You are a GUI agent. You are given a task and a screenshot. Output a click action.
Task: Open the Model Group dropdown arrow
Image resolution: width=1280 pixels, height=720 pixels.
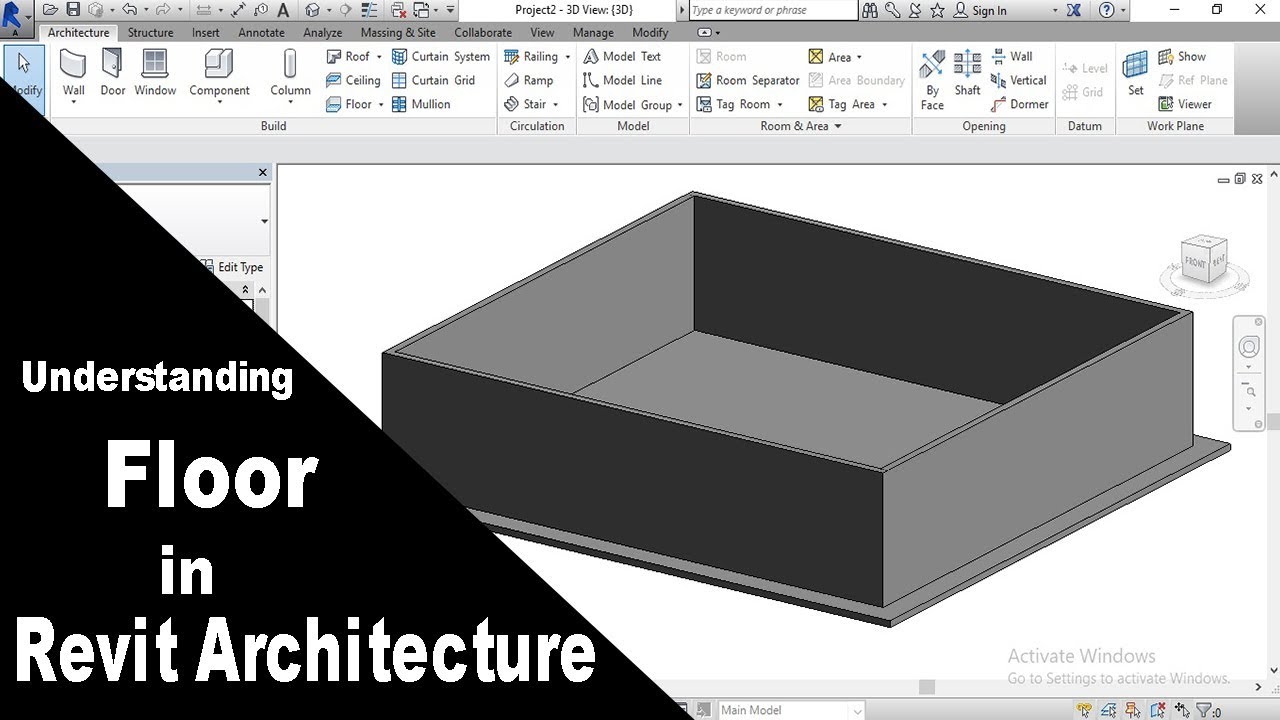pyautogui.click(x=680, y=104)
